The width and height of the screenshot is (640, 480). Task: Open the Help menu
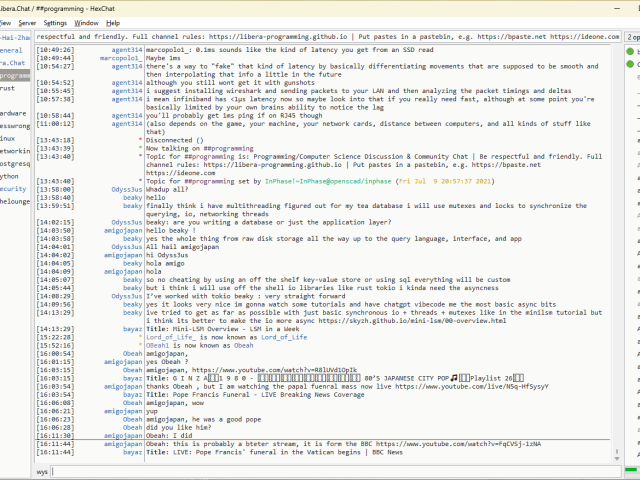click(113, 22)
